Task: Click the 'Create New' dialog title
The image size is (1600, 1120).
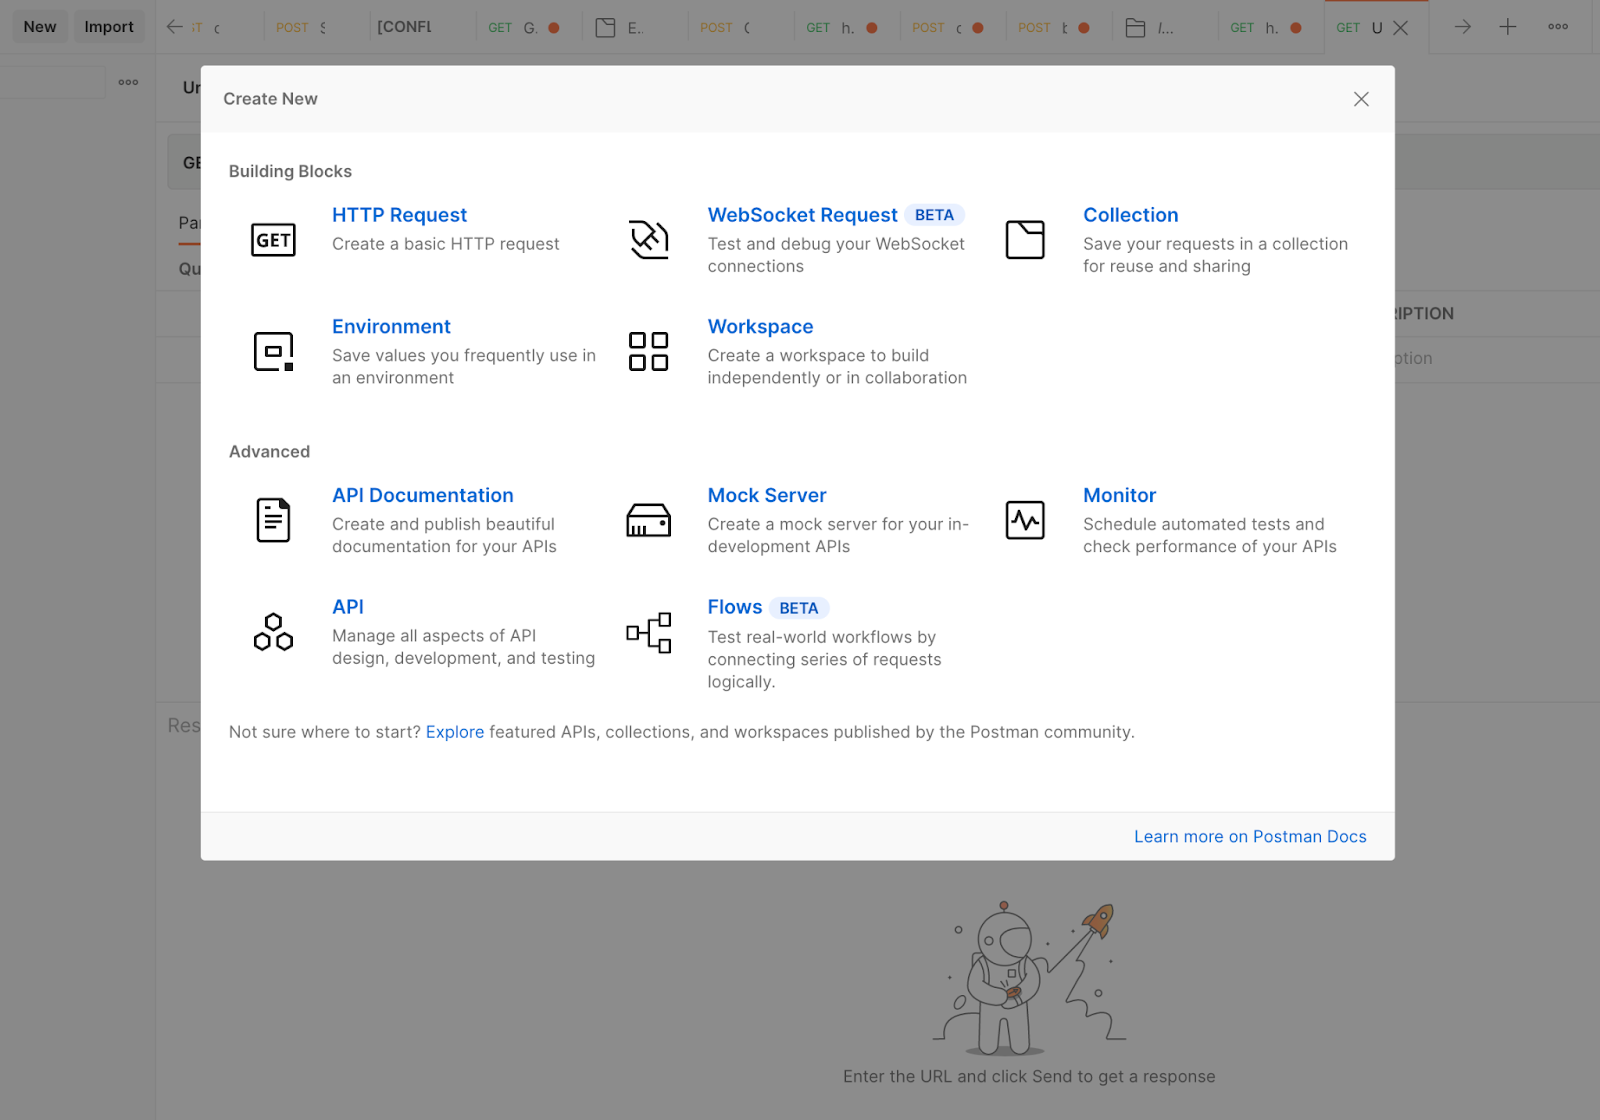Action: (x=270, y=99)
